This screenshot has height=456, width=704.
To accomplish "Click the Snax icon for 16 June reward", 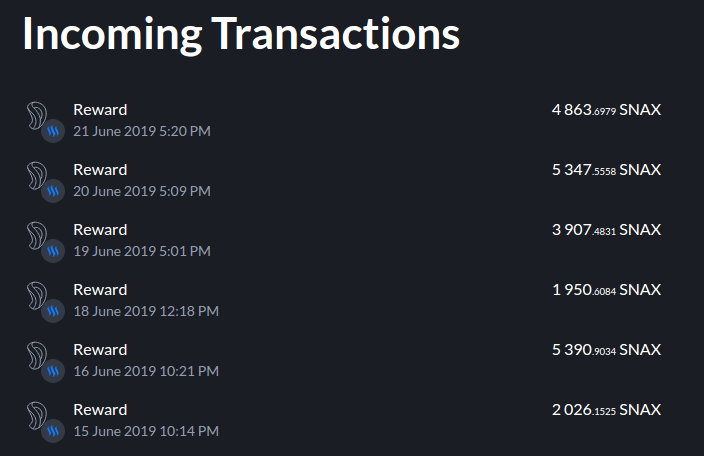I will pyautogui.click(x=37, y=355).
